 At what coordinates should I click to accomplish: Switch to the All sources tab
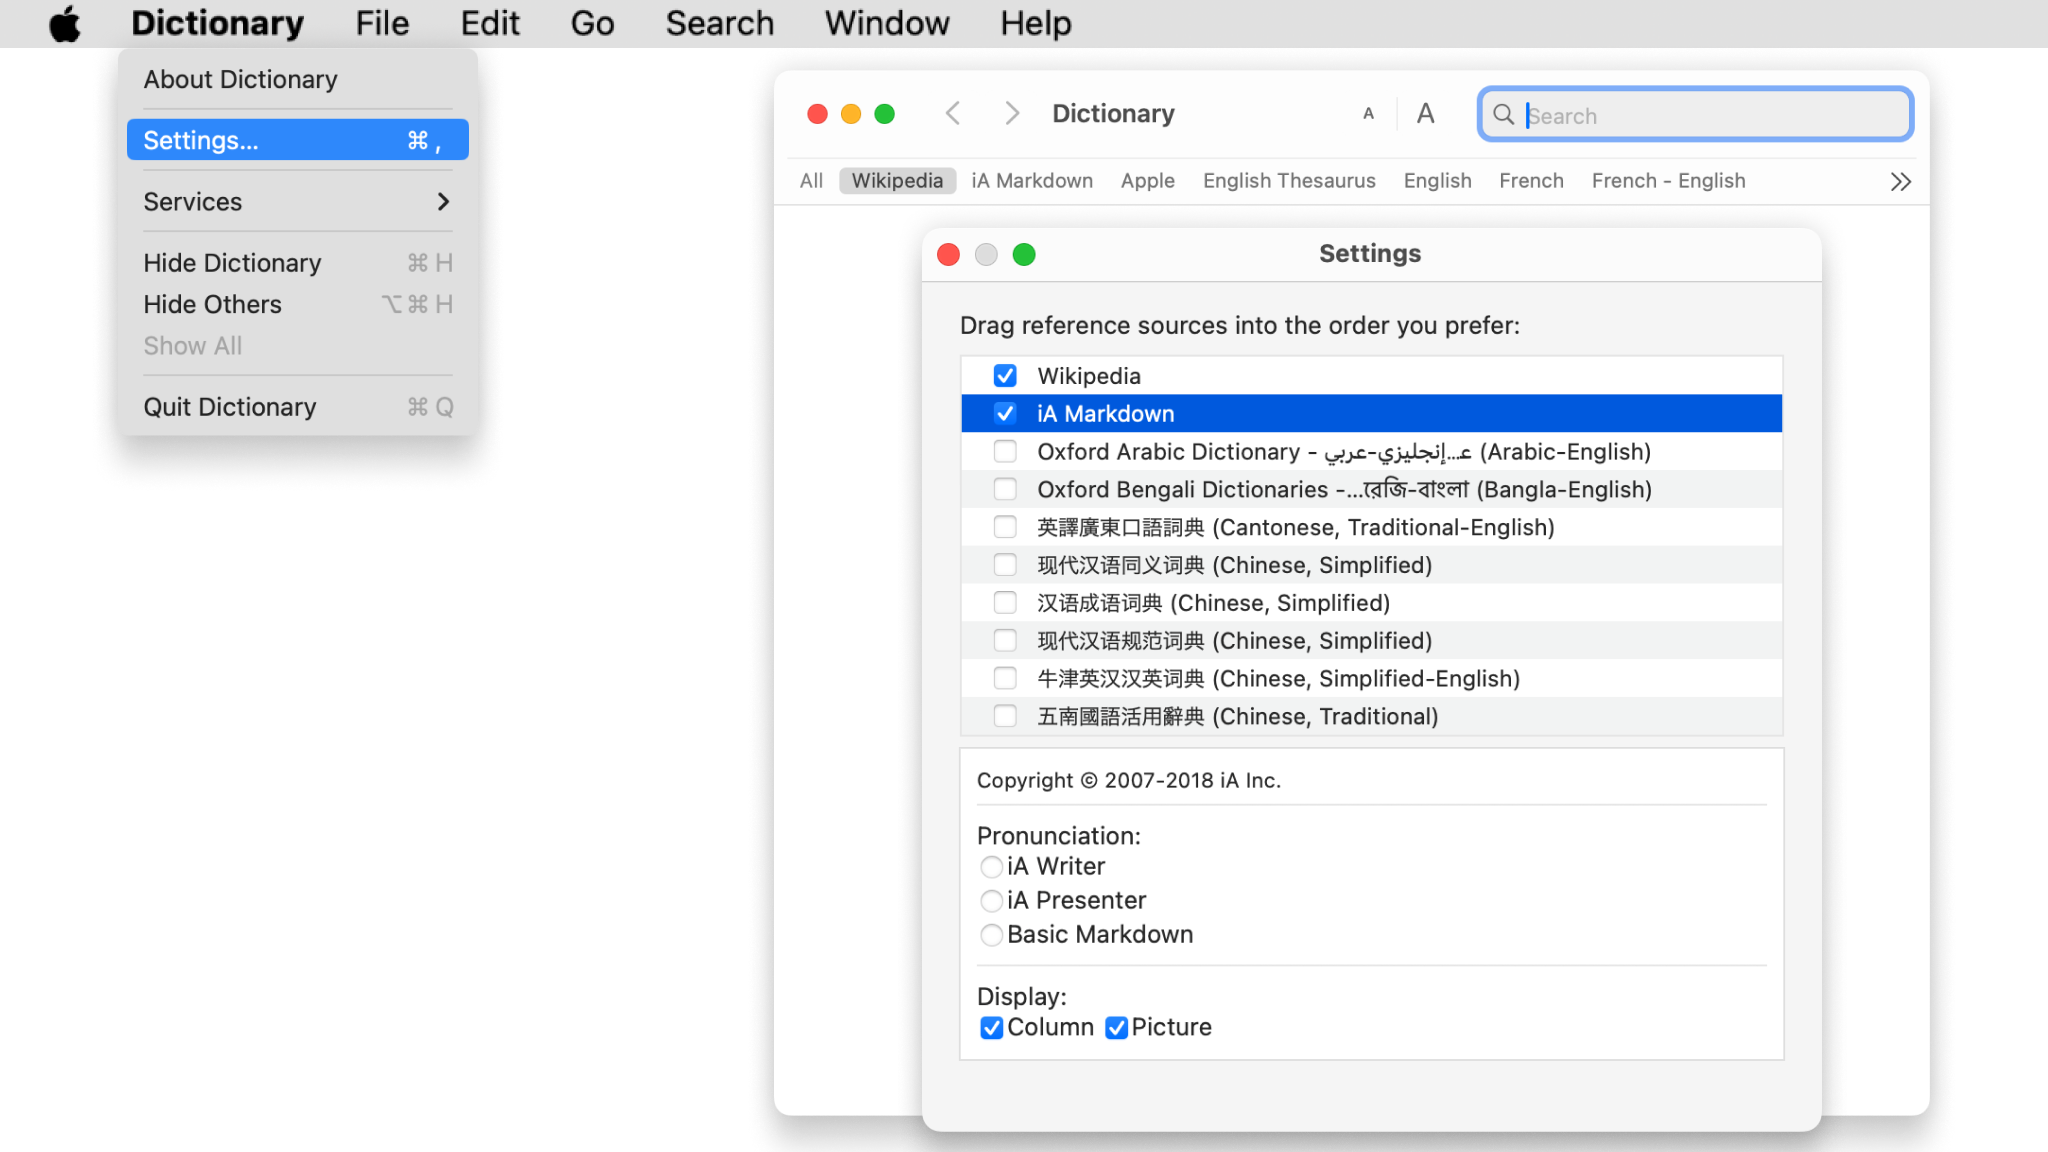click(811, 181)
